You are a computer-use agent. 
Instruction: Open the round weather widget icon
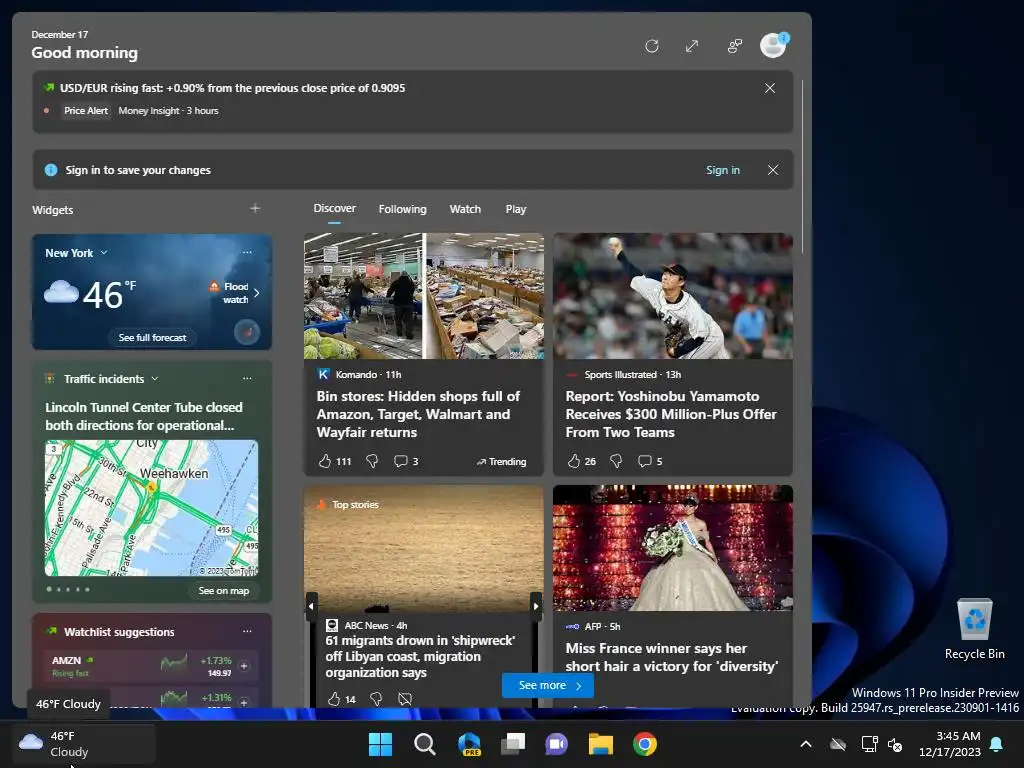tap(247, 332)
